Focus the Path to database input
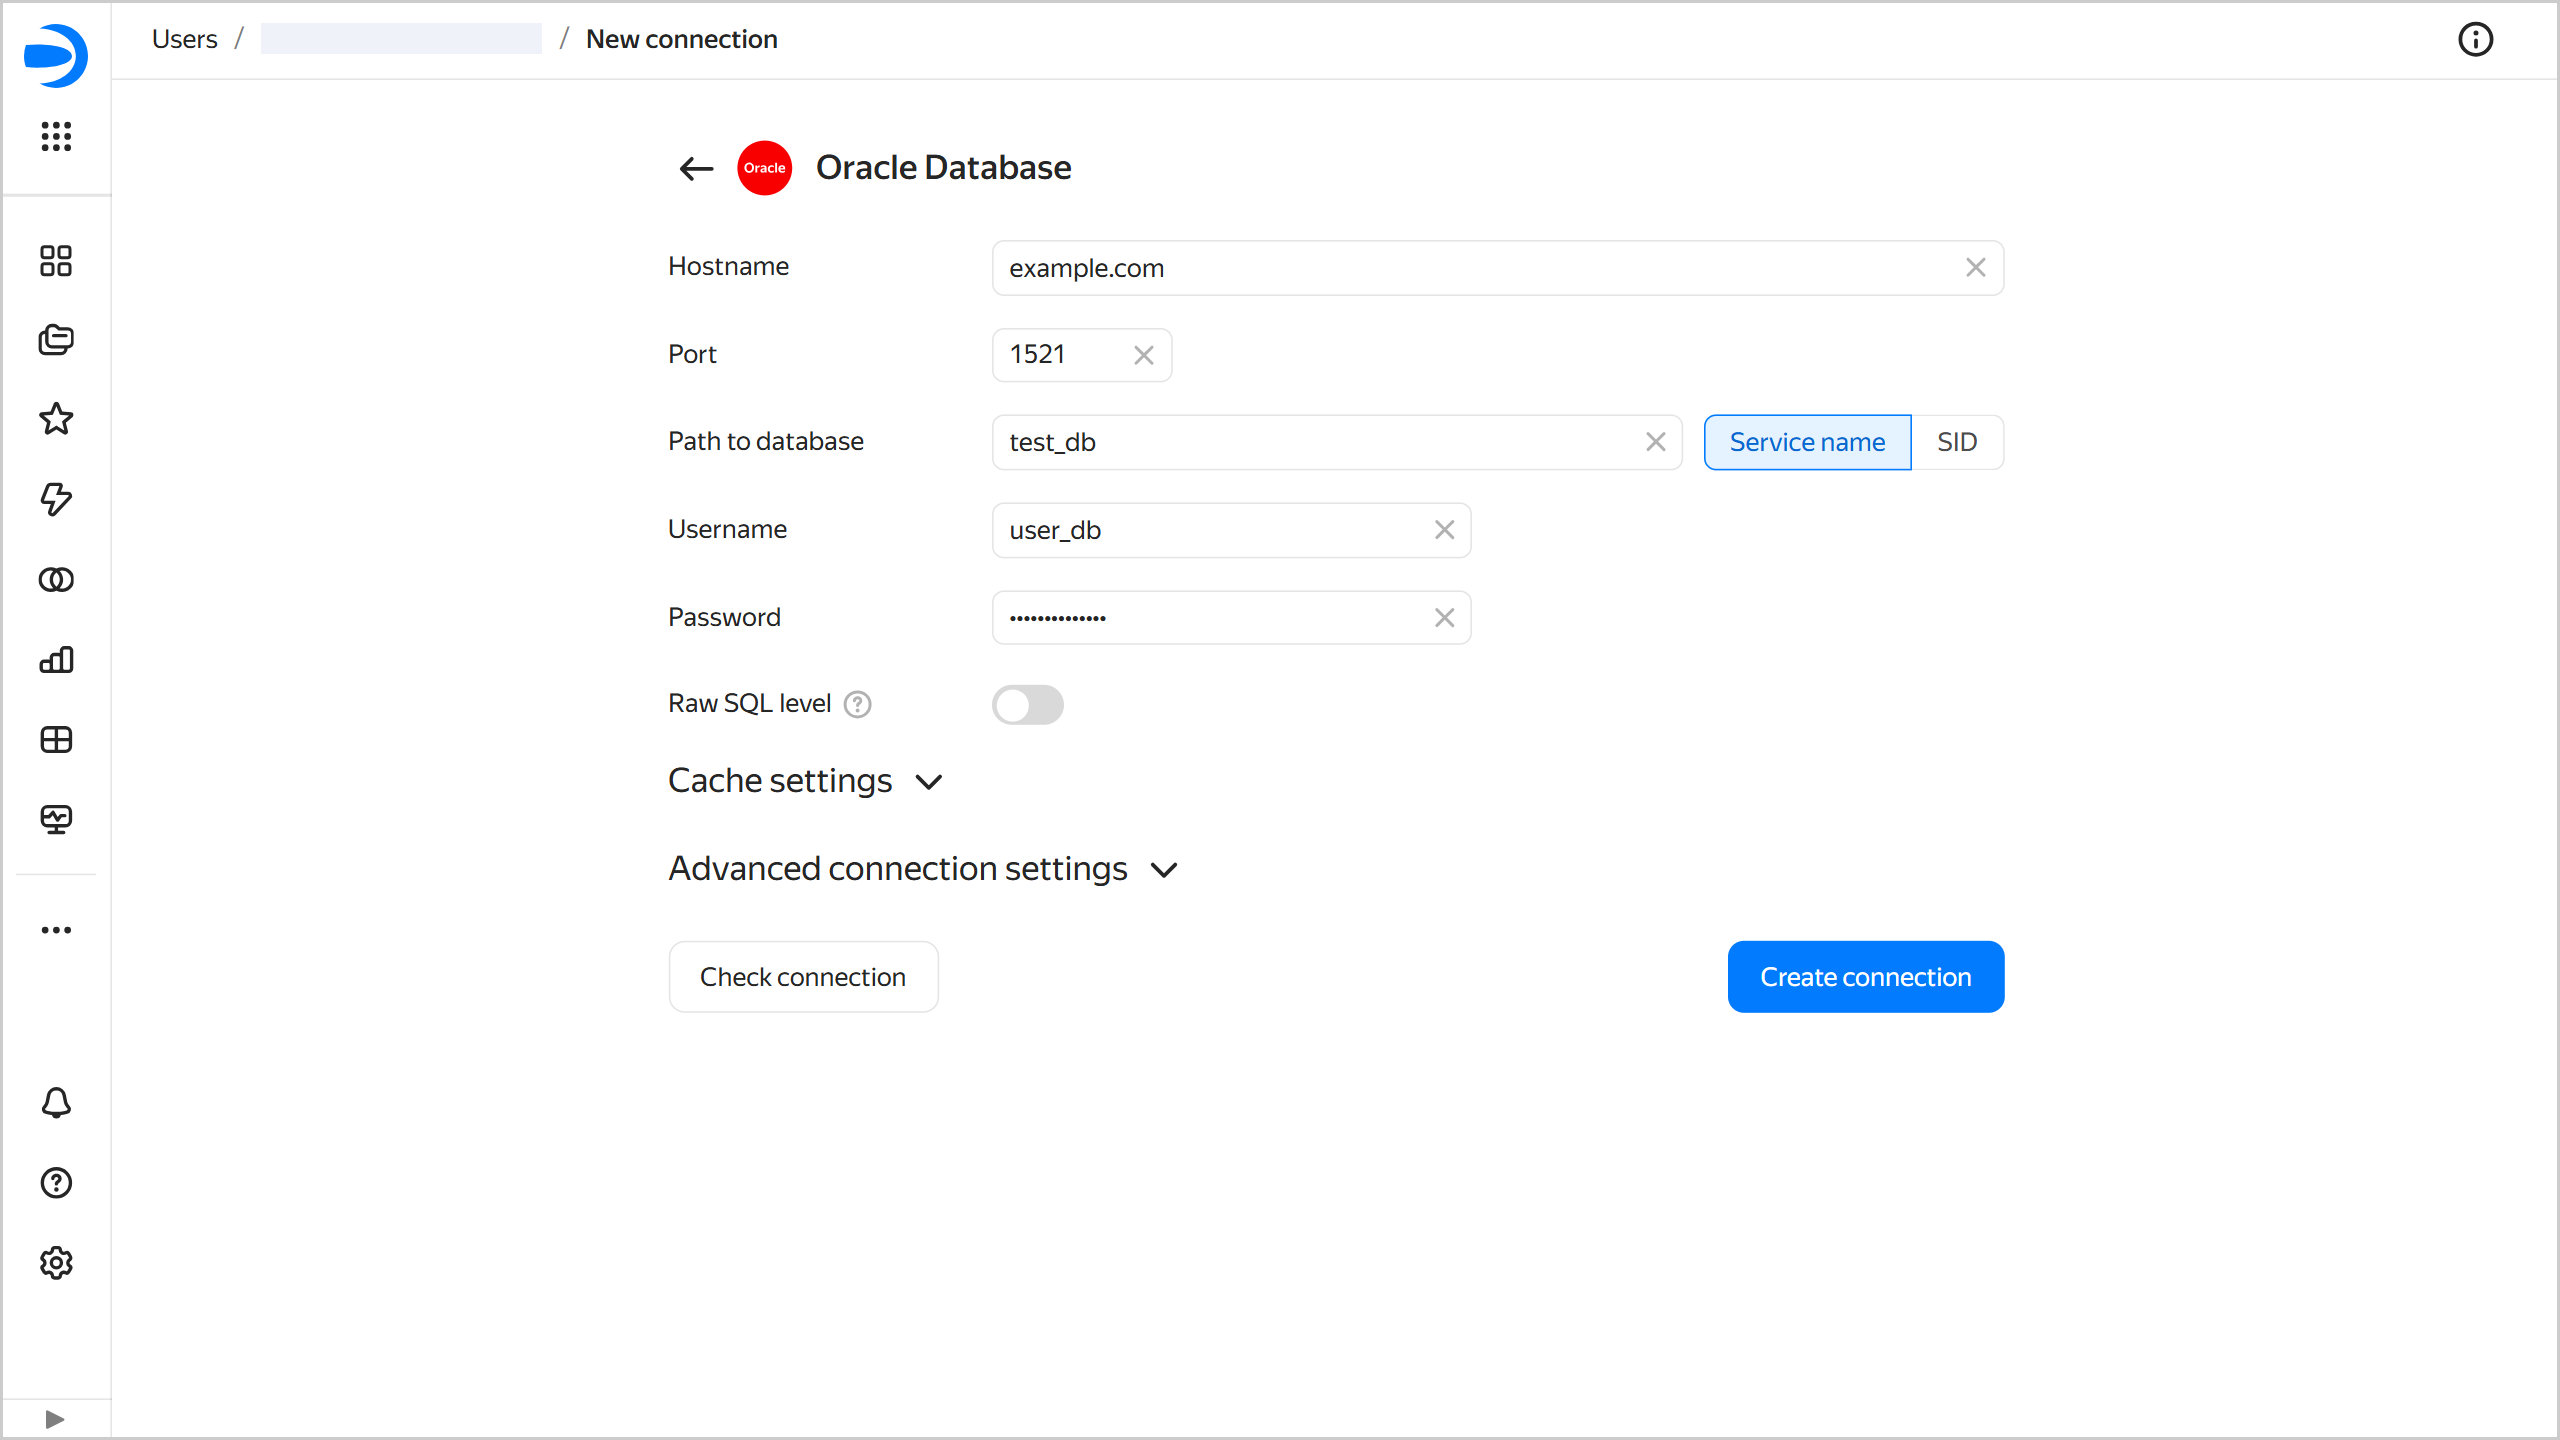 coord(1336,442)
